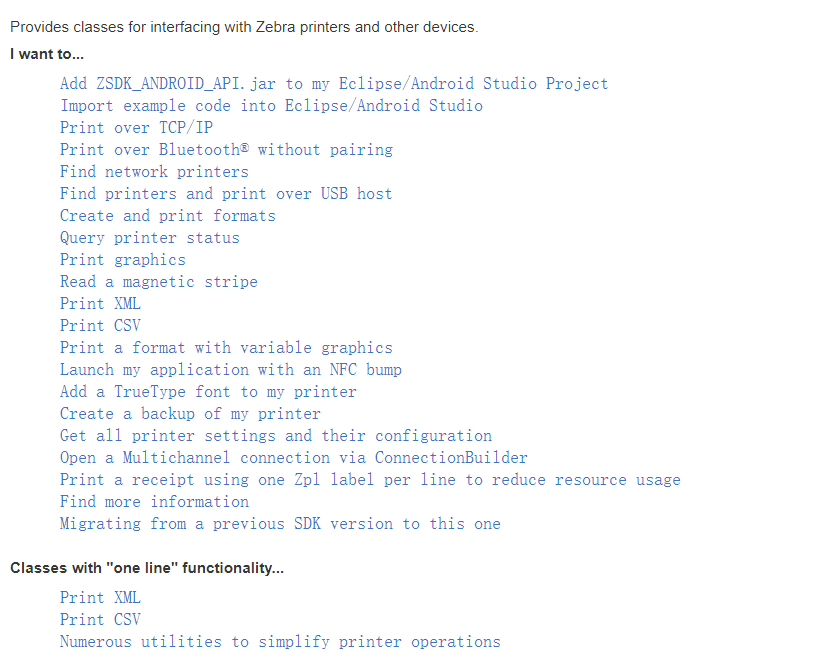Open 'Migrating from a previous SDK version' link
The width and height of the screenshot is (836, 666).
280,524
